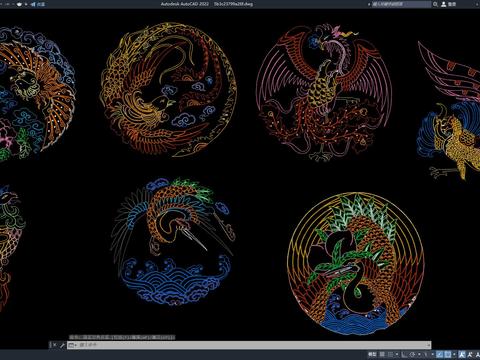Image resolution: width=480 pixels, height=360 pixels.
Task: Toggle annotation auto-scale icon in status bar
Action: (470, 354)
